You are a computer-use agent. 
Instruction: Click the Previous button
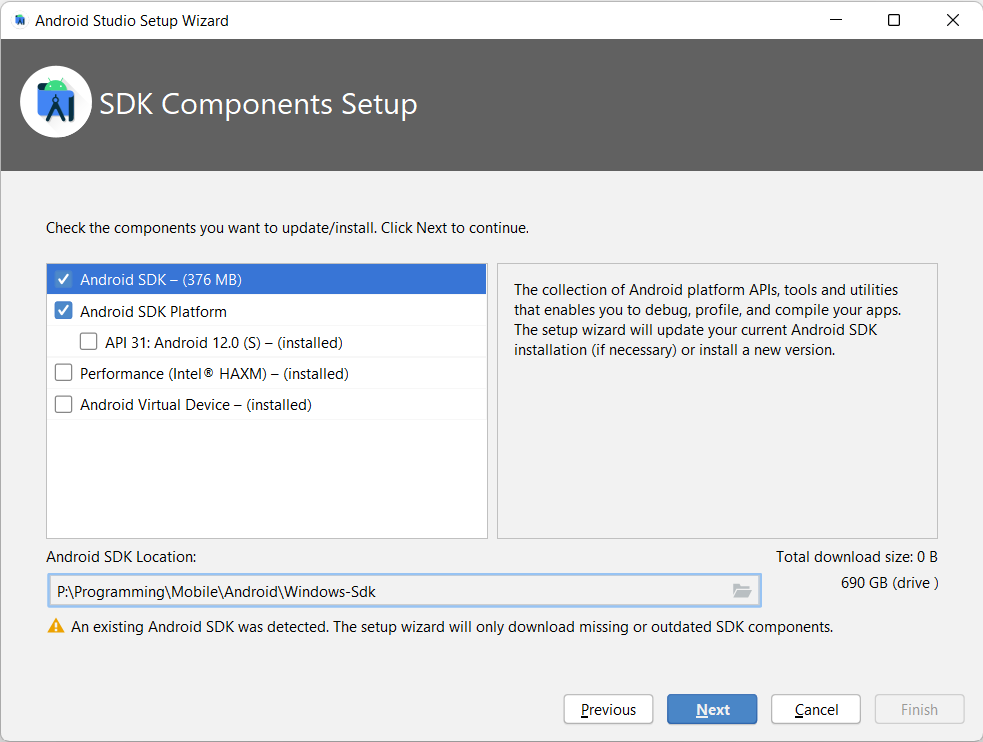tap(608, 709)
